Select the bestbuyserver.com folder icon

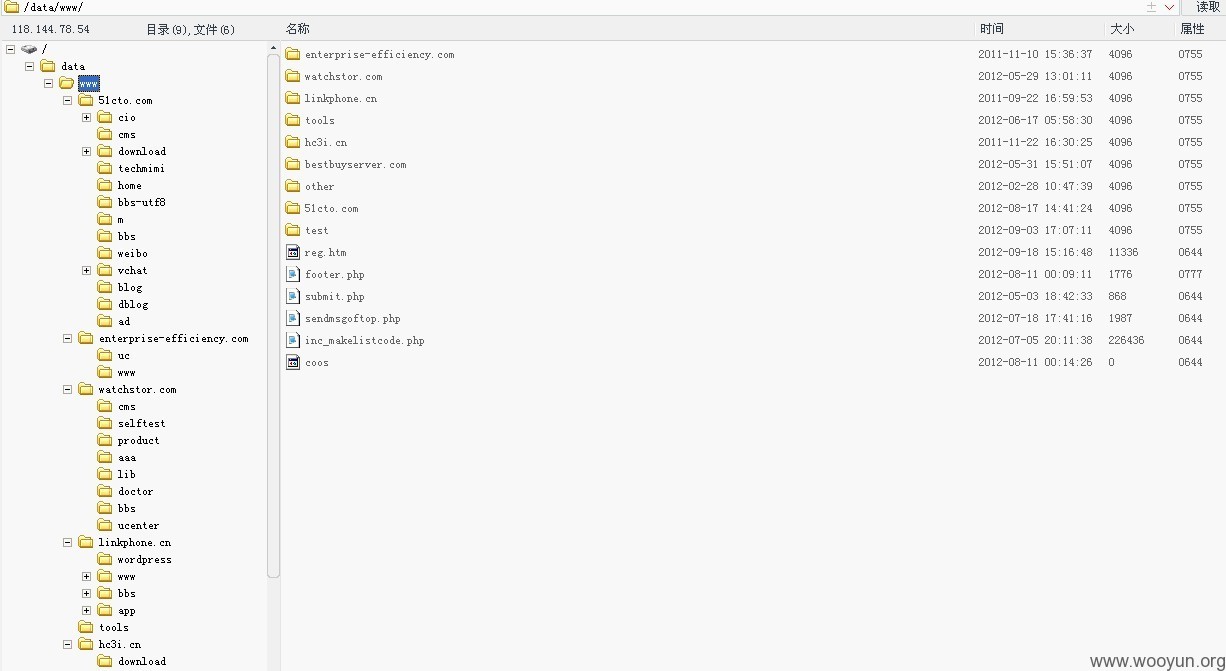point(293,164)
